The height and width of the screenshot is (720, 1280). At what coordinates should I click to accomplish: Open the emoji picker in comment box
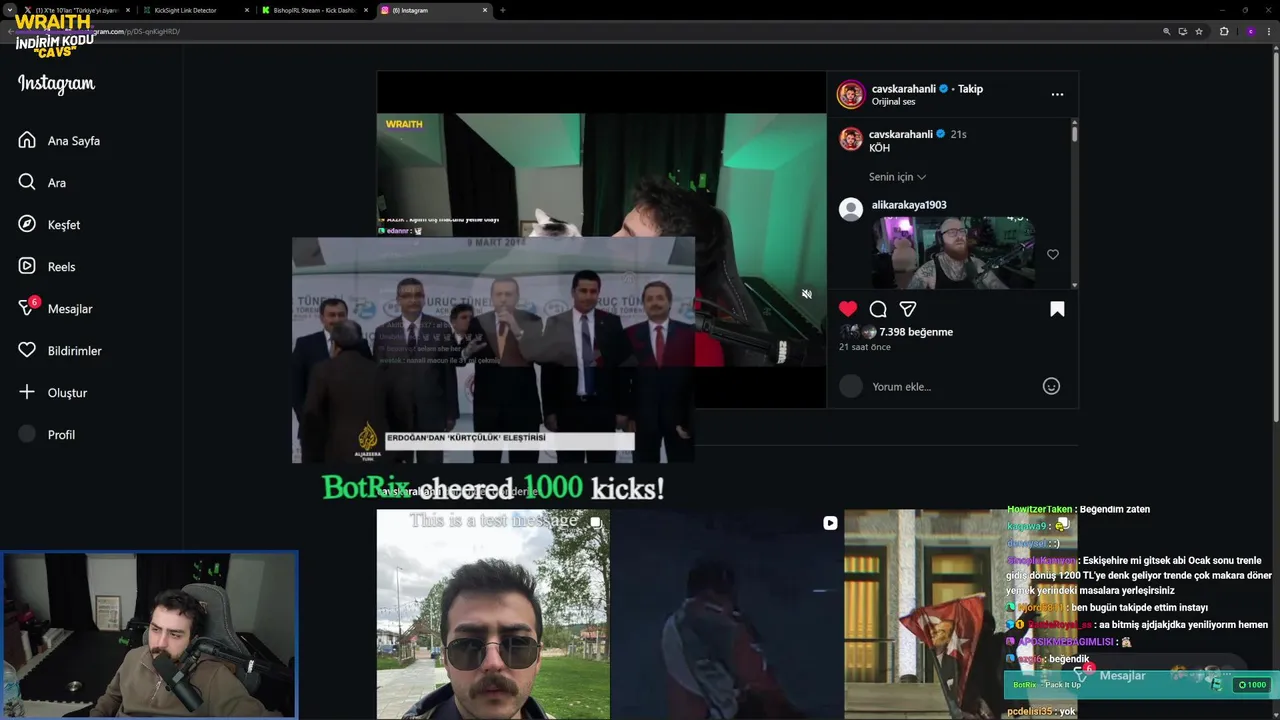click(1051, 386)
